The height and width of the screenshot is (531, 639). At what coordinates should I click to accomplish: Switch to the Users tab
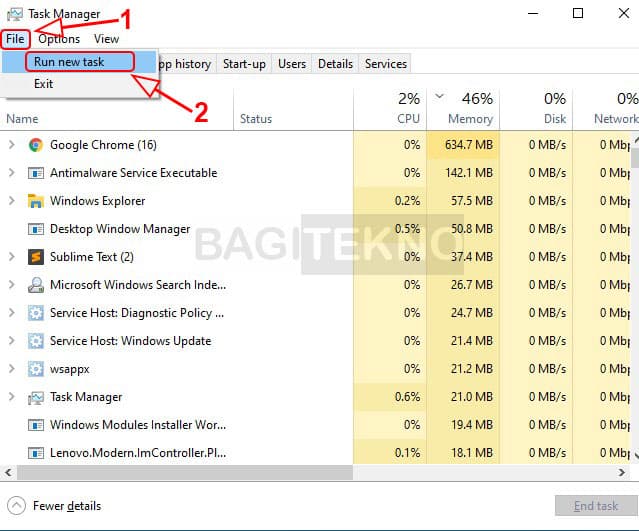[292, 64]
